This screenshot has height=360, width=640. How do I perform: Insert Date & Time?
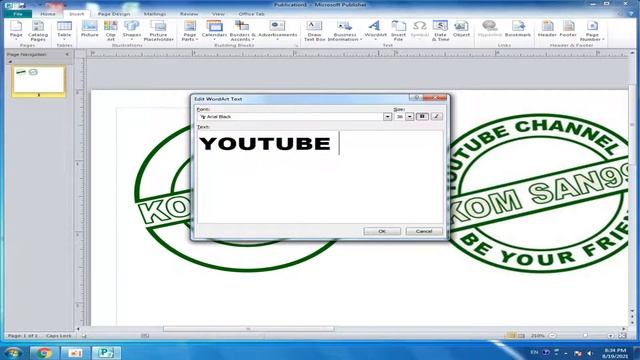coord(440,31)
